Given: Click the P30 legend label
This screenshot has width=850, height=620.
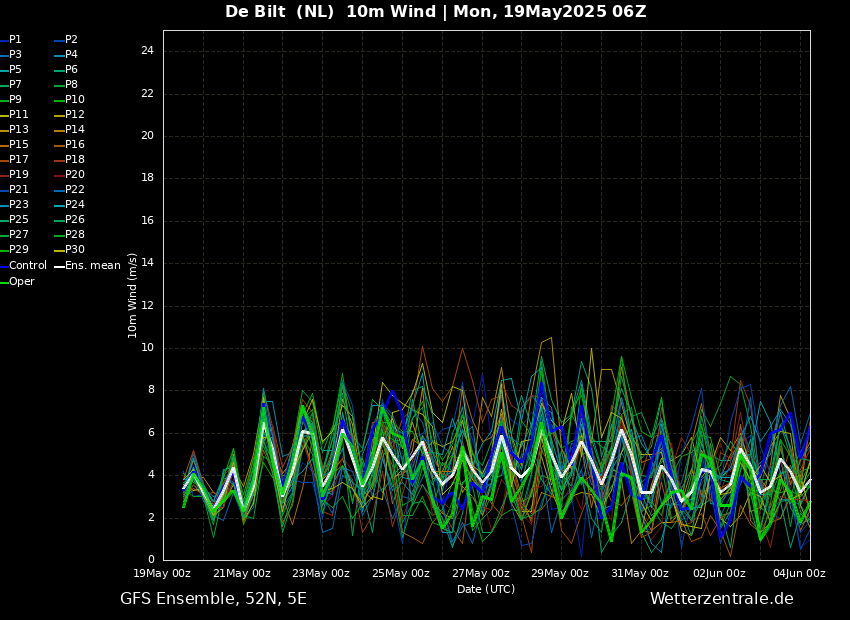Looking at the screenshot, I should (75, 250).
